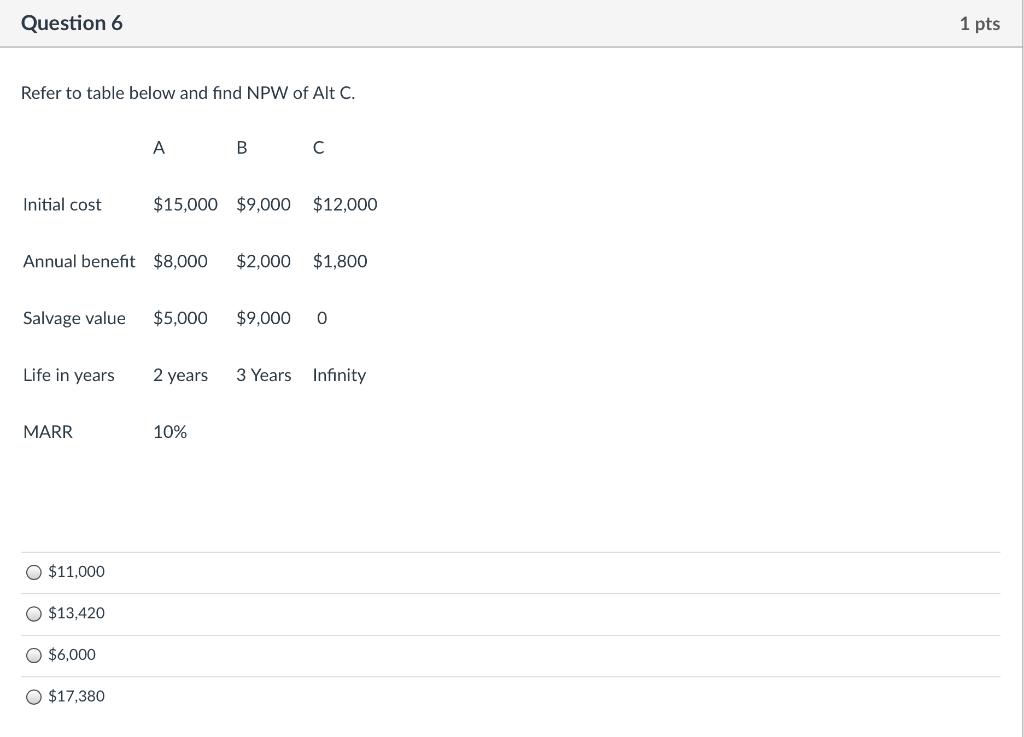Choose the $6,000 radio button
Screen dimensions: 1024x737
(x=33, y=655)
